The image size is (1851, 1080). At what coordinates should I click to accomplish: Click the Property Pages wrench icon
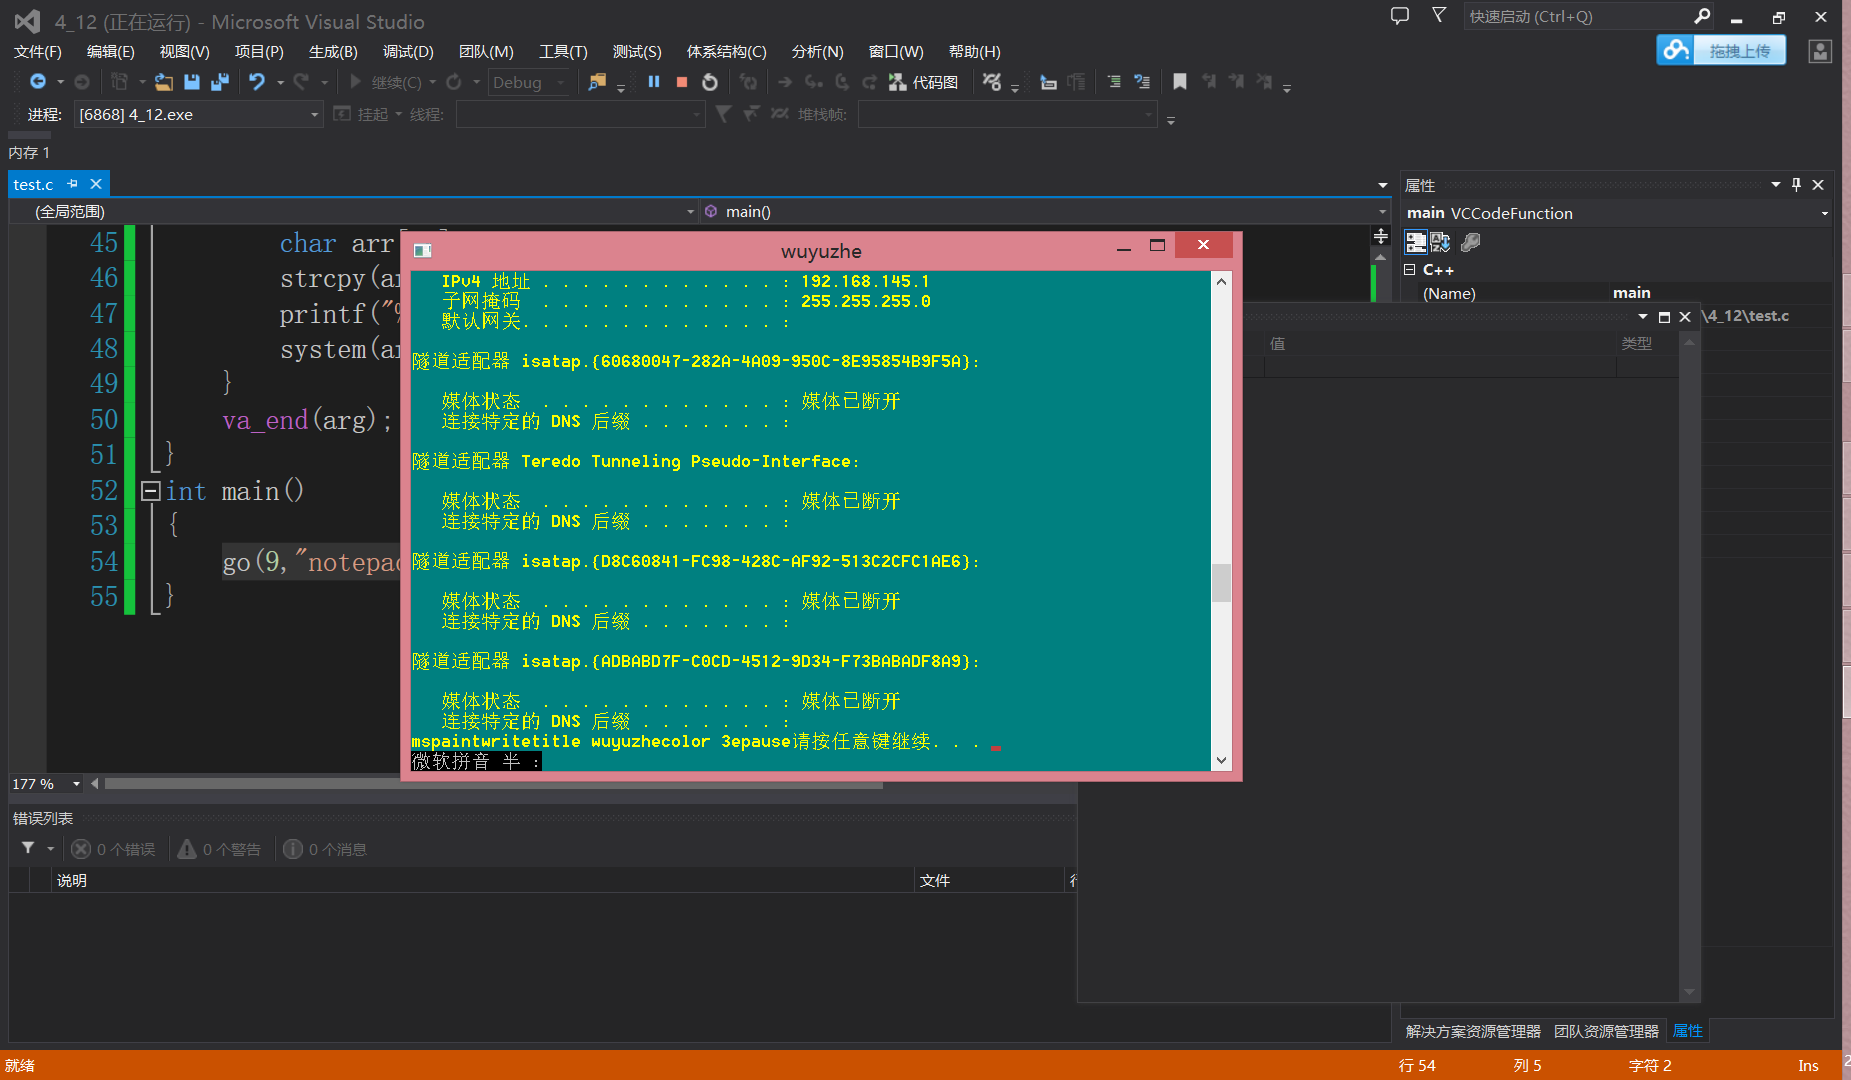click(1470, 242)
